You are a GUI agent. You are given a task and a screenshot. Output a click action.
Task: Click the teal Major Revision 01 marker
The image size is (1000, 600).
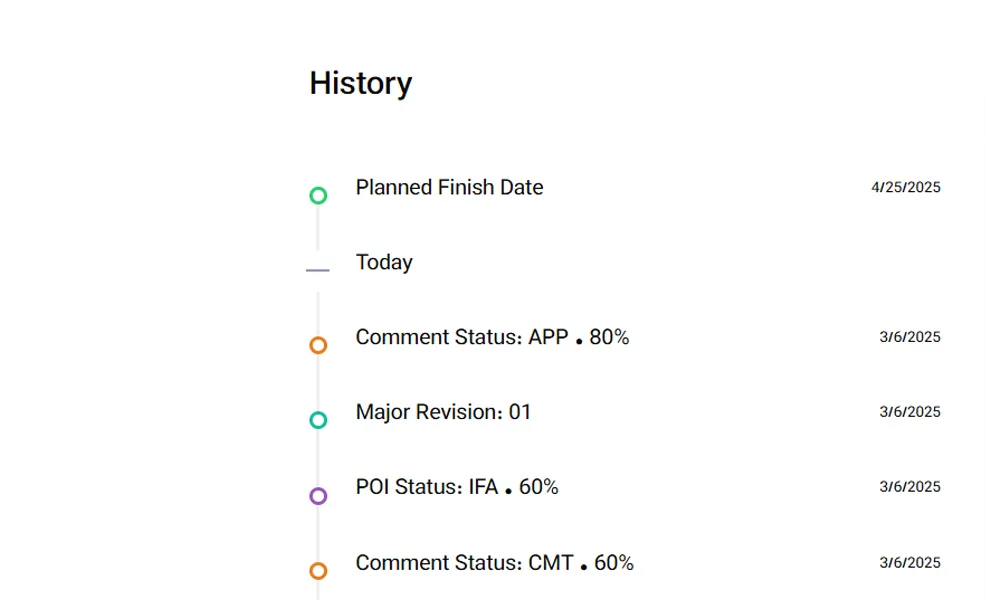coord(318,420)
